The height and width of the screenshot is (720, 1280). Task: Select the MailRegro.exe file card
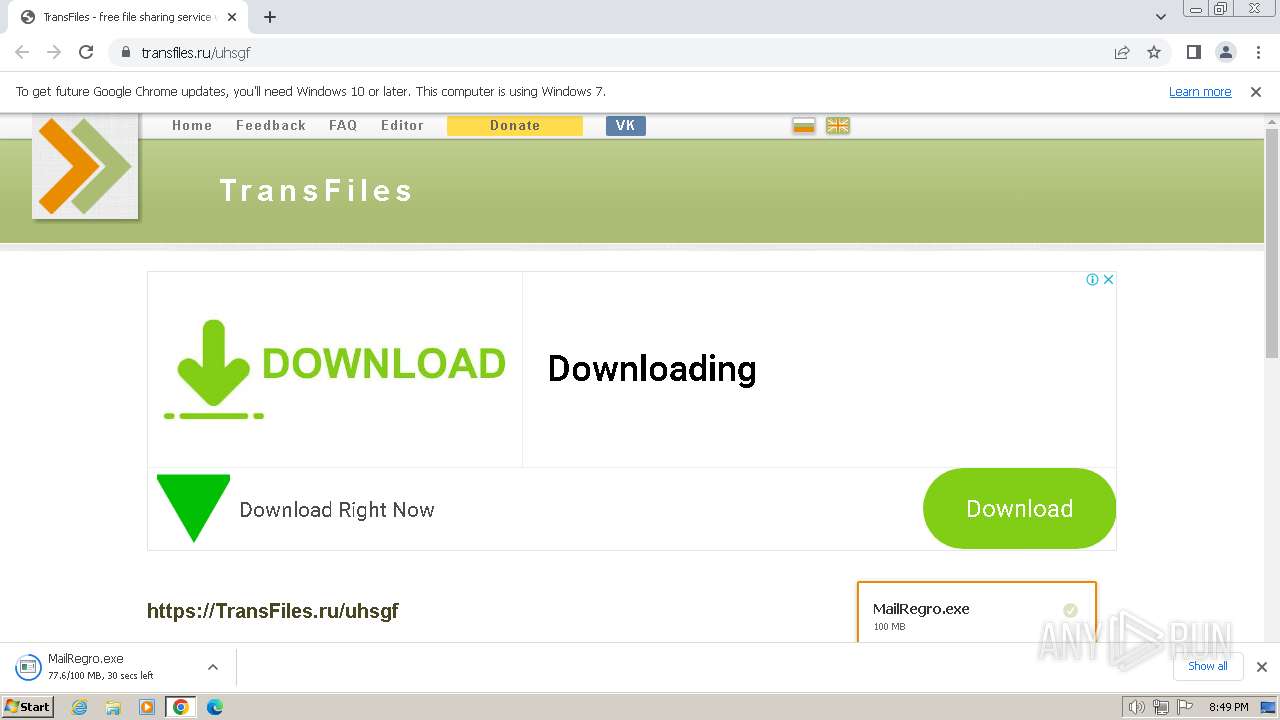click(x=977, y=612)
